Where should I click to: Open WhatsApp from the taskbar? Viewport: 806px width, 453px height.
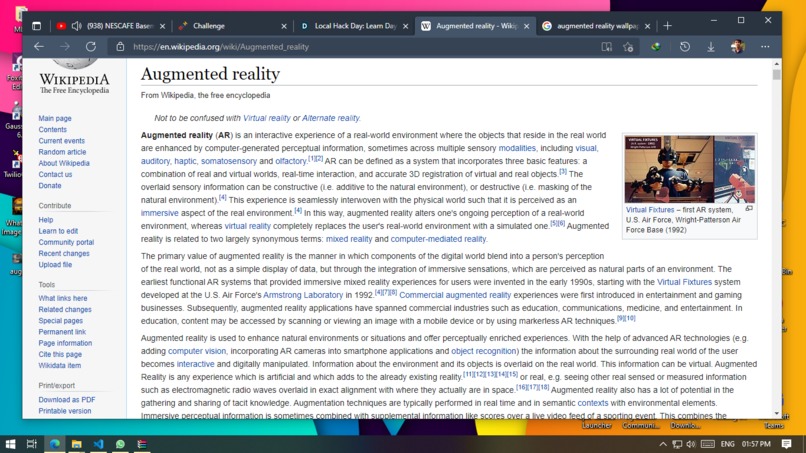tap(120, 444)
